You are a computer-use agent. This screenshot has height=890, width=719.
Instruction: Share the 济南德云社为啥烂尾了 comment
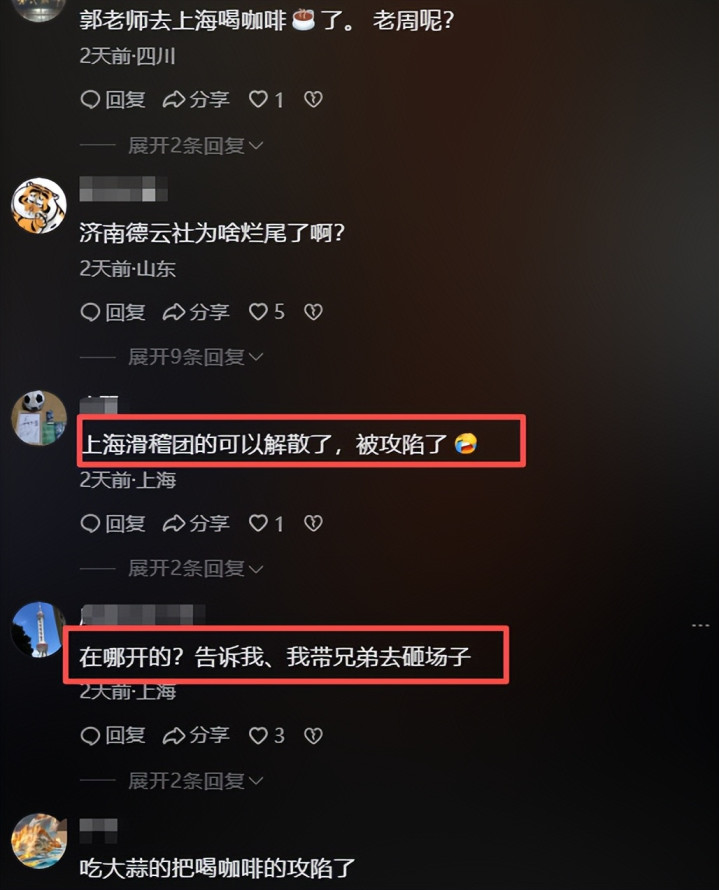(x=196, y=312)
